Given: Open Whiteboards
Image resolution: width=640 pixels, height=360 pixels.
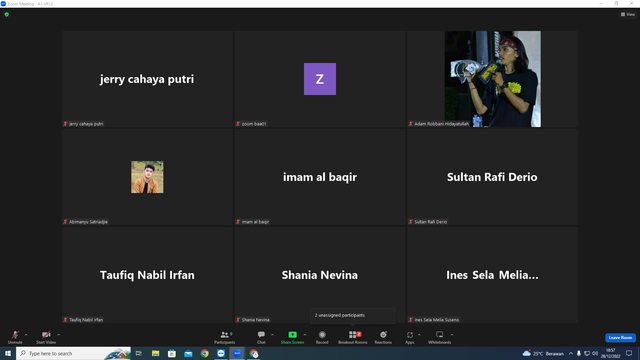Looking at the screenshot, I should click(440, 337).
